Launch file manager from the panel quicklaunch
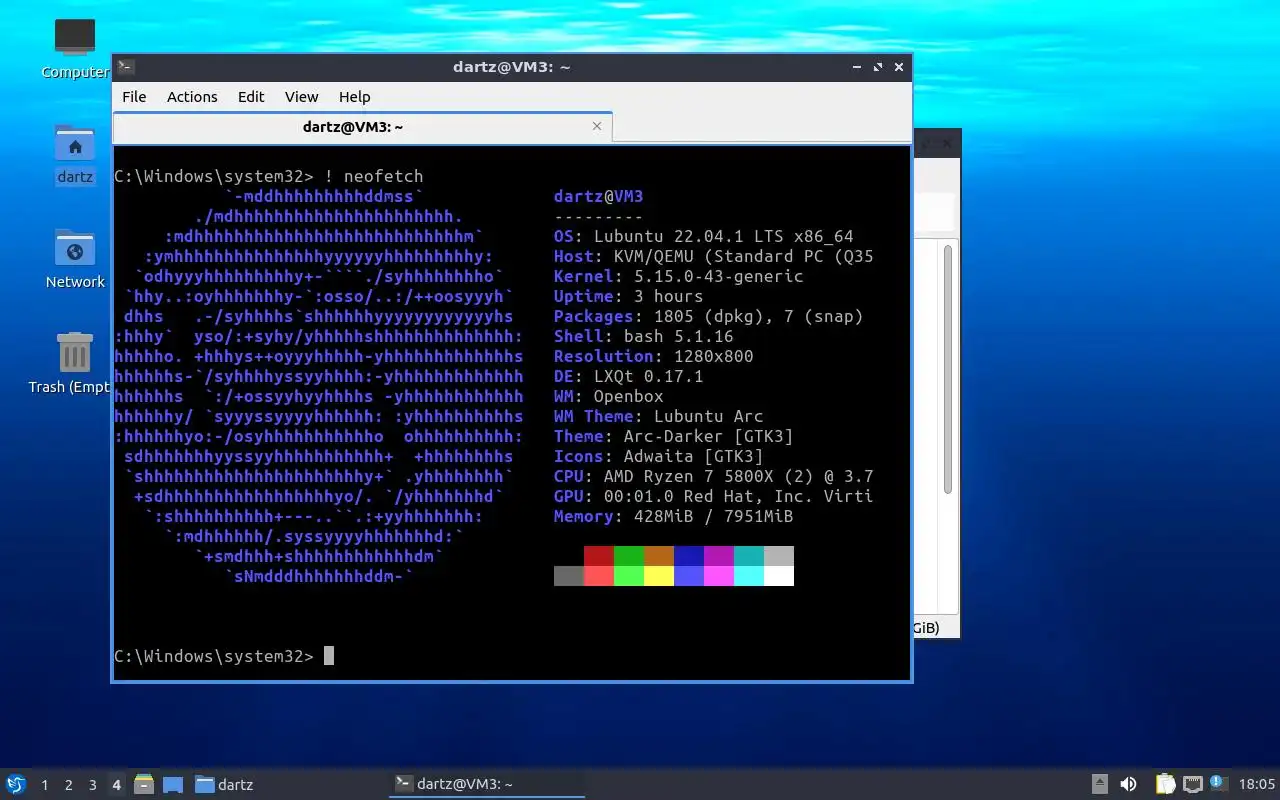Screen dimensions: 1280x800 coord(144,784)
